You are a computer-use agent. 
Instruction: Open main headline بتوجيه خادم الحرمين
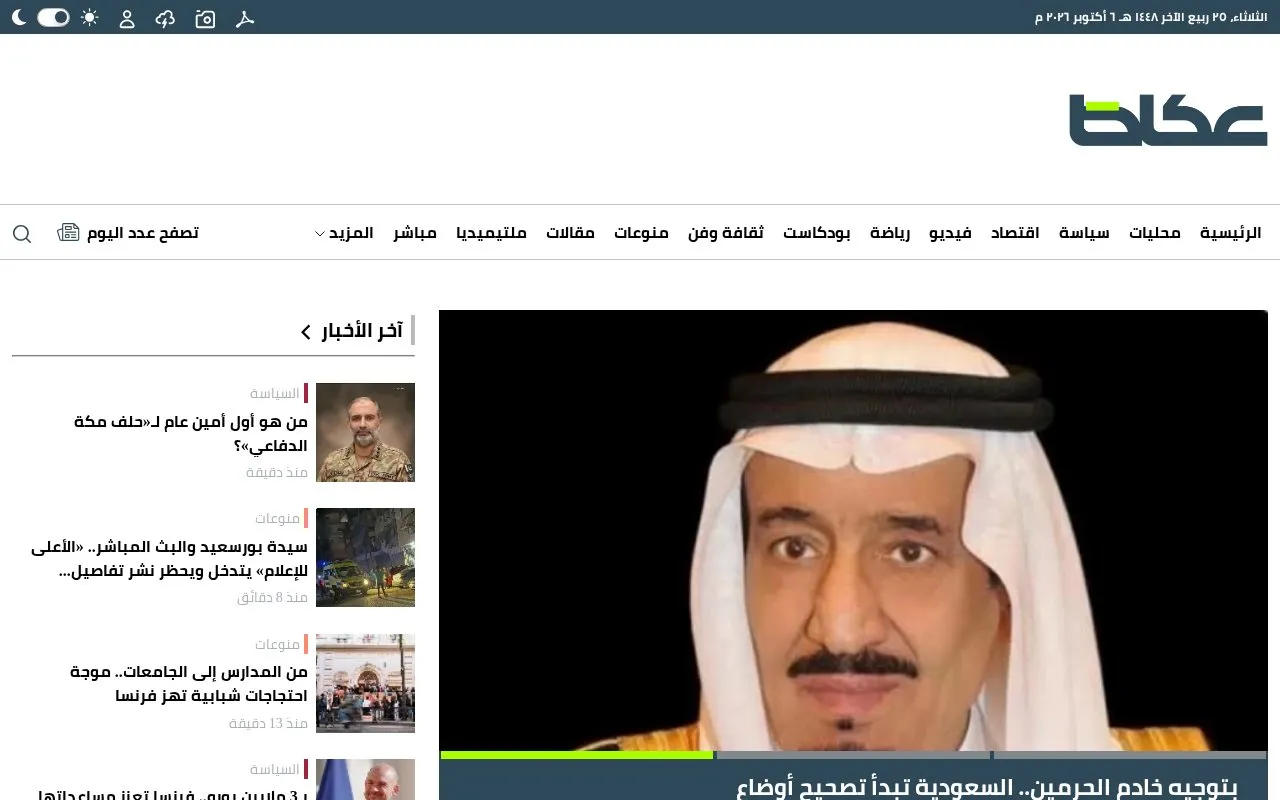tap(985, 787)
